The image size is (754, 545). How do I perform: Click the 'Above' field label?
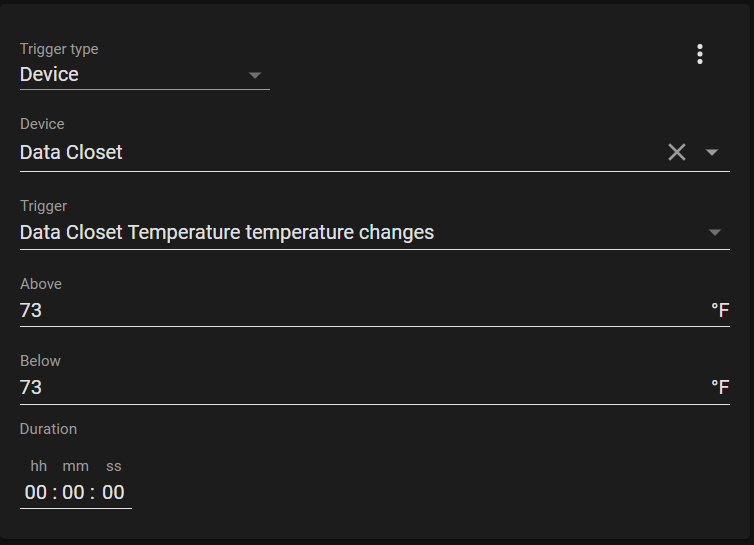pos(41,284)
